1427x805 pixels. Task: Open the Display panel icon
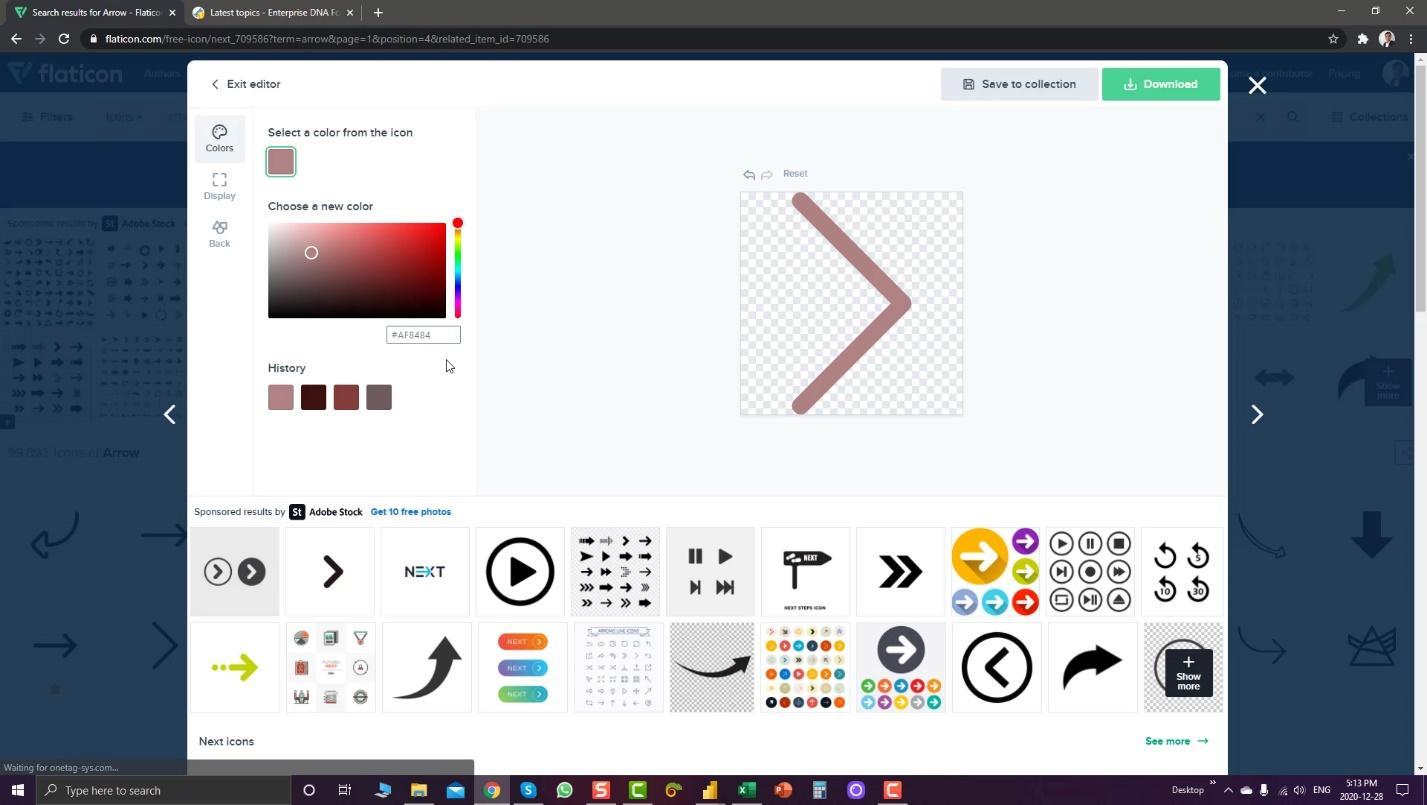tap(219, 186)
